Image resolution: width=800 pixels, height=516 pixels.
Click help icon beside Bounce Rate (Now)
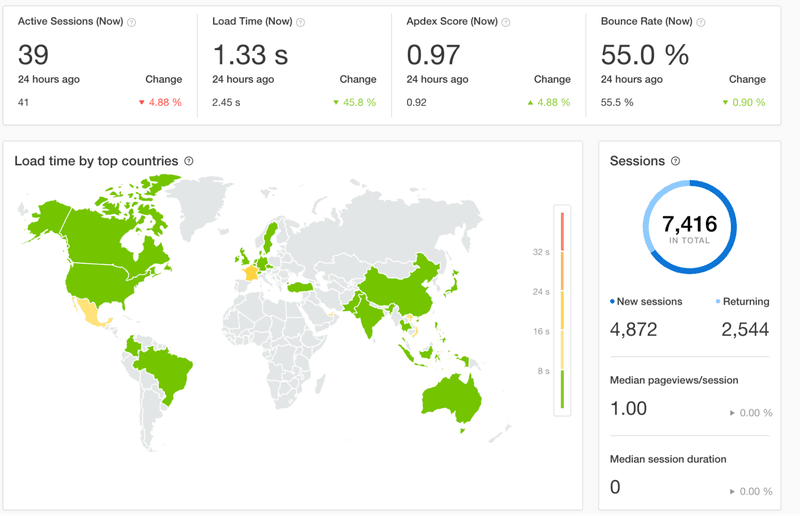pyautogui.click(x=699, y=22)
